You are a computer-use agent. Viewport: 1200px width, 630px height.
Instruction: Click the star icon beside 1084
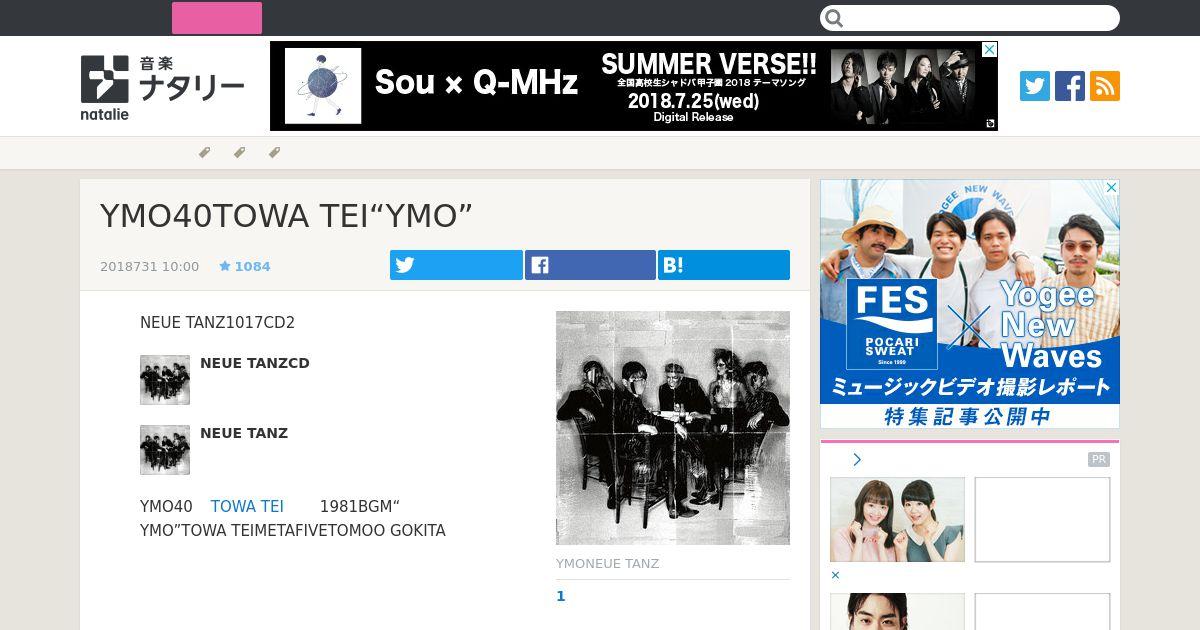click(x=225, y=266)
